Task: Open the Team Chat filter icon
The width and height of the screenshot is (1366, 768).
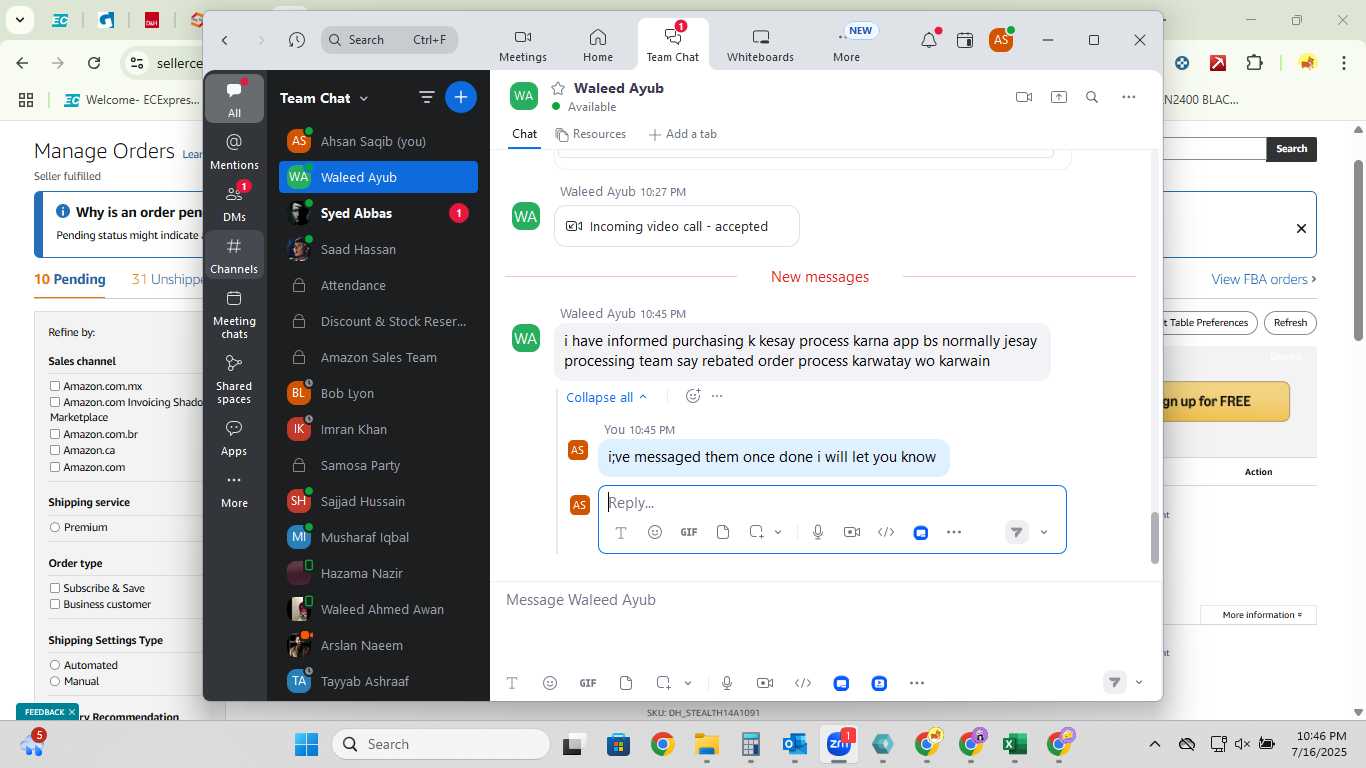Action: pyautogui.click(x=426, y=97)
